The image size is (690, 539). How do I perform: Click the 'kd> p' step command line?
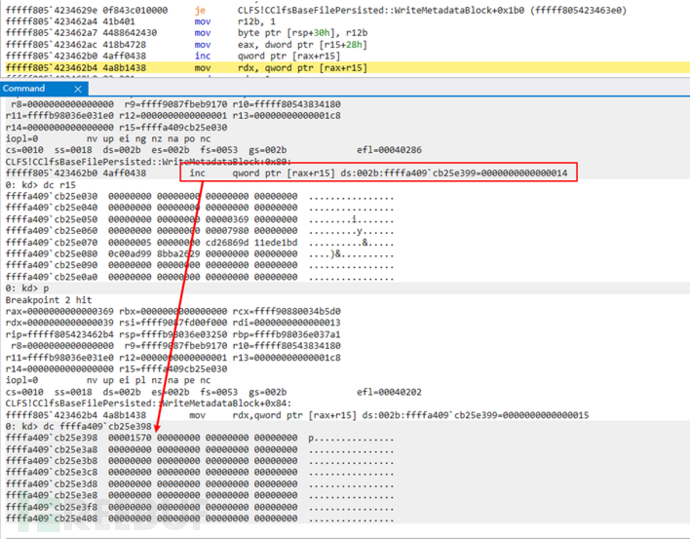tap(27, 289)
